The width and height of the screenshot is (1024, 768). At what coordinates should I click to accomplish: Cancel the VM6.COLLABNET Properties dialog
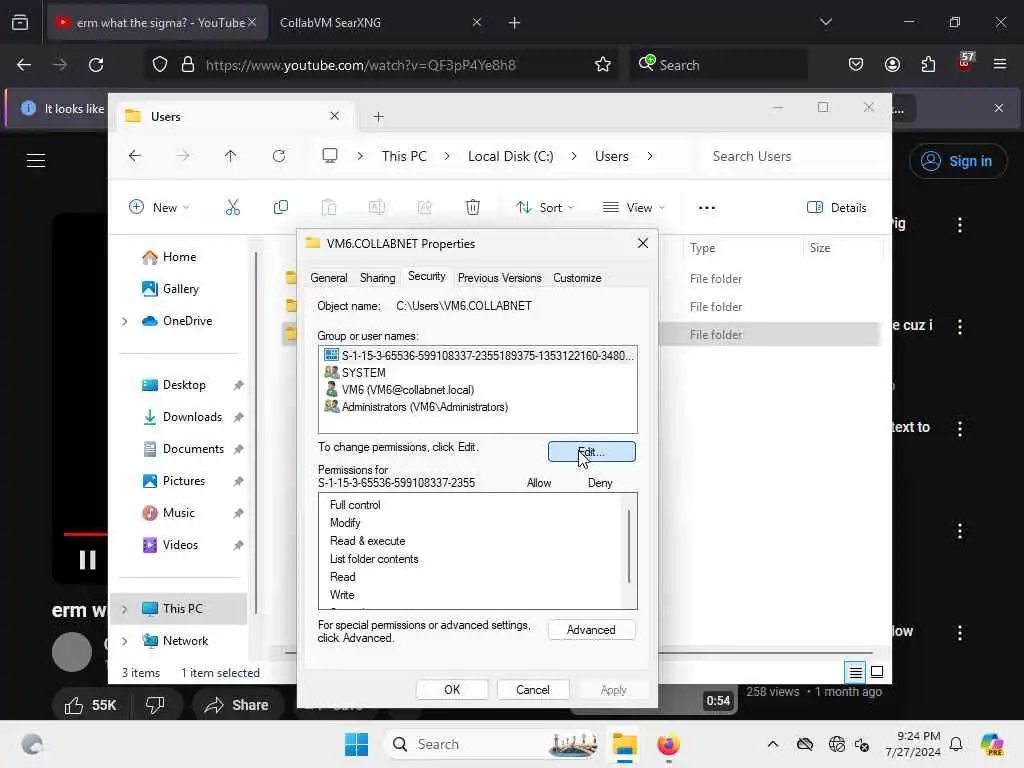533,690
